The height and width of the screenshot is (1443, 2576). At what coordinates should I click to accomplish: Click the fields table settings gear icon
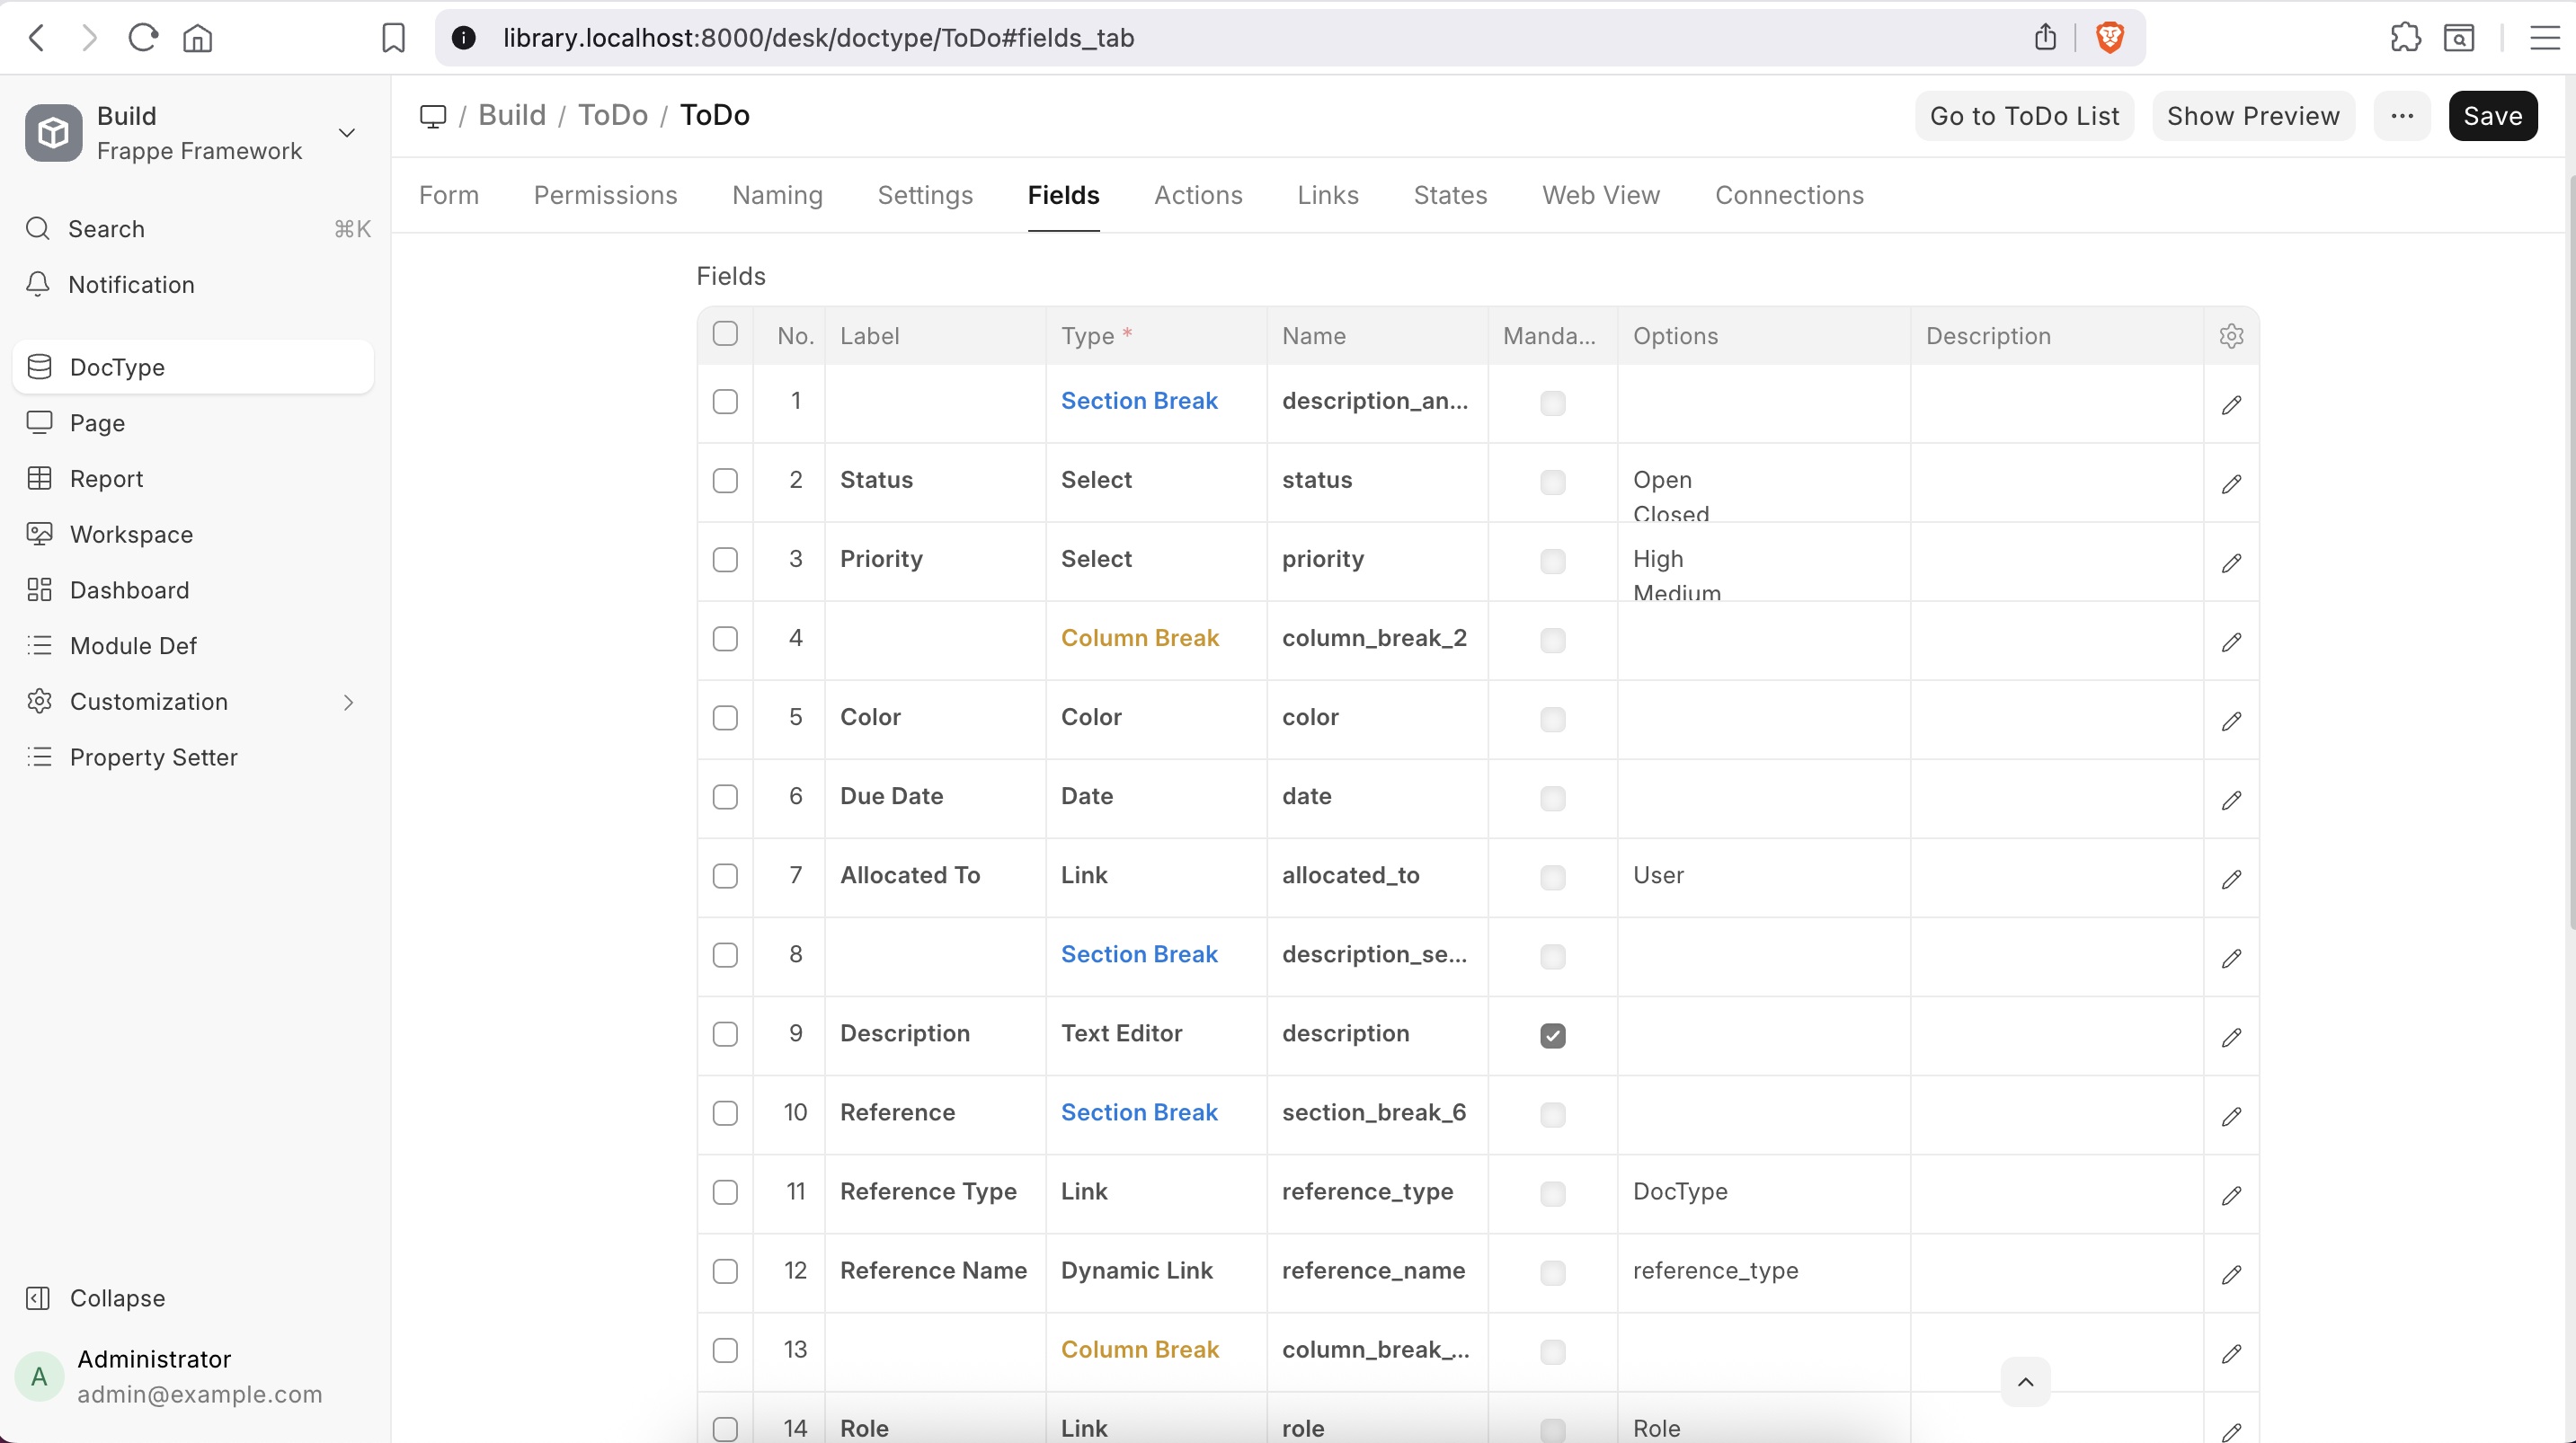(x=2231, y=336)
